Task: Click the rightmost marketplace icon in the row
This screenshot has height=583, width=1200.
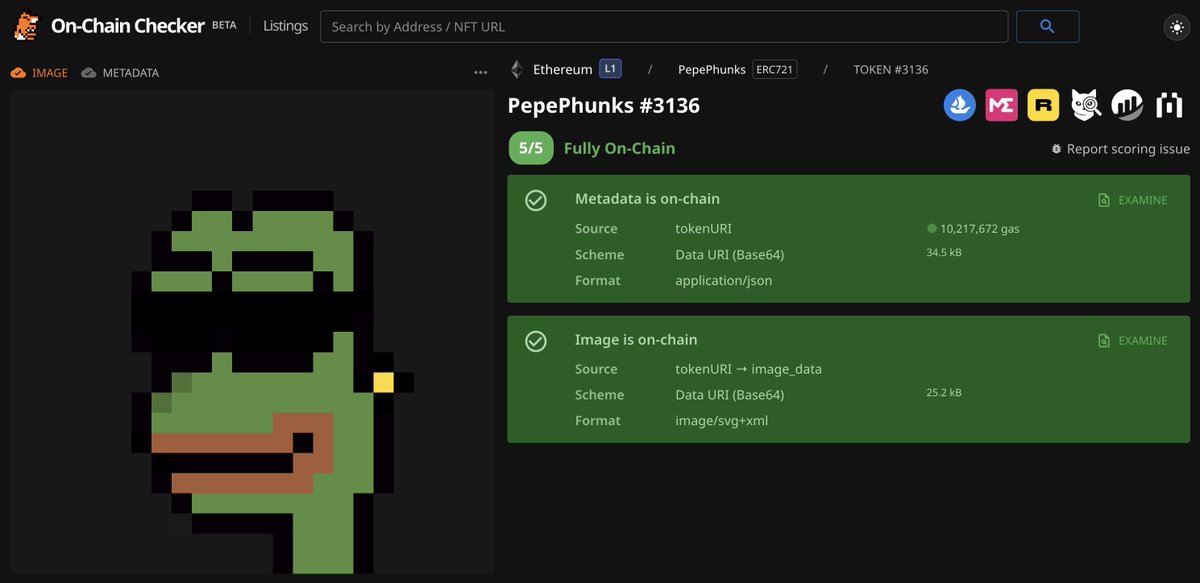Action: (x=1169, y=104)
